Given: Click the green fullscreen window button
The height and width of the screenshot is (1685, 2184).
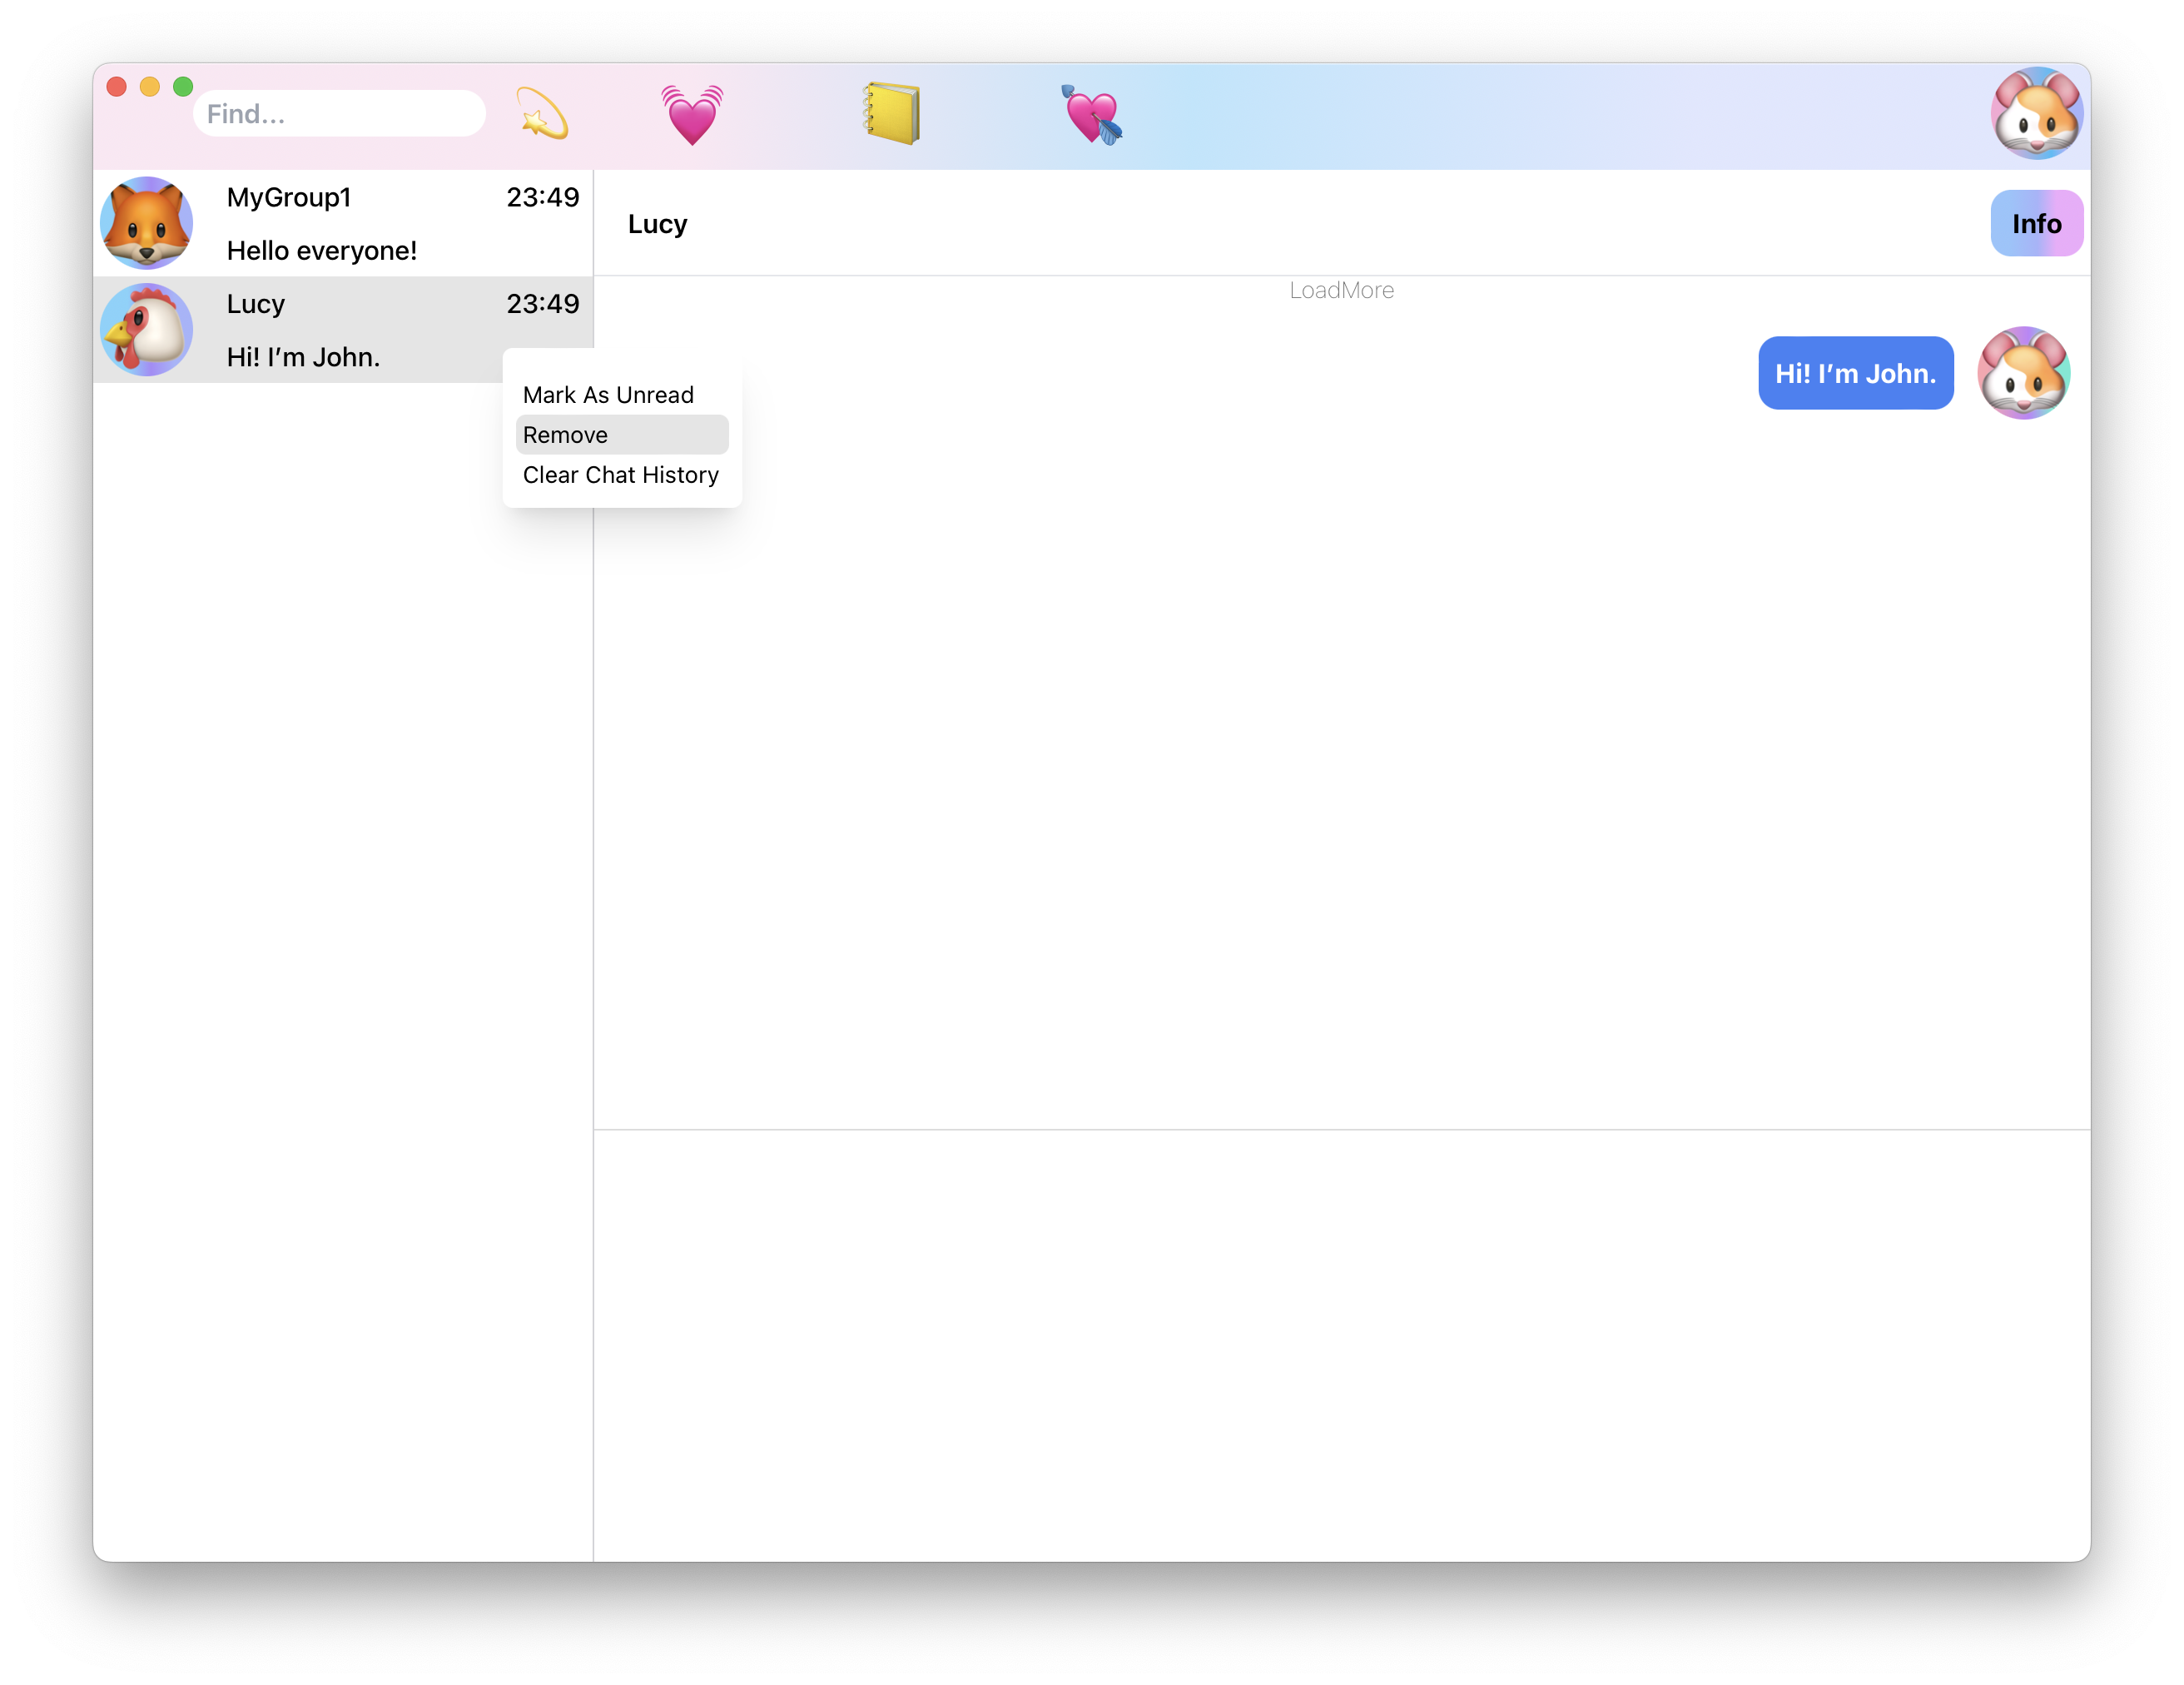Looking at the screenshot, I should tap(183, 87).
